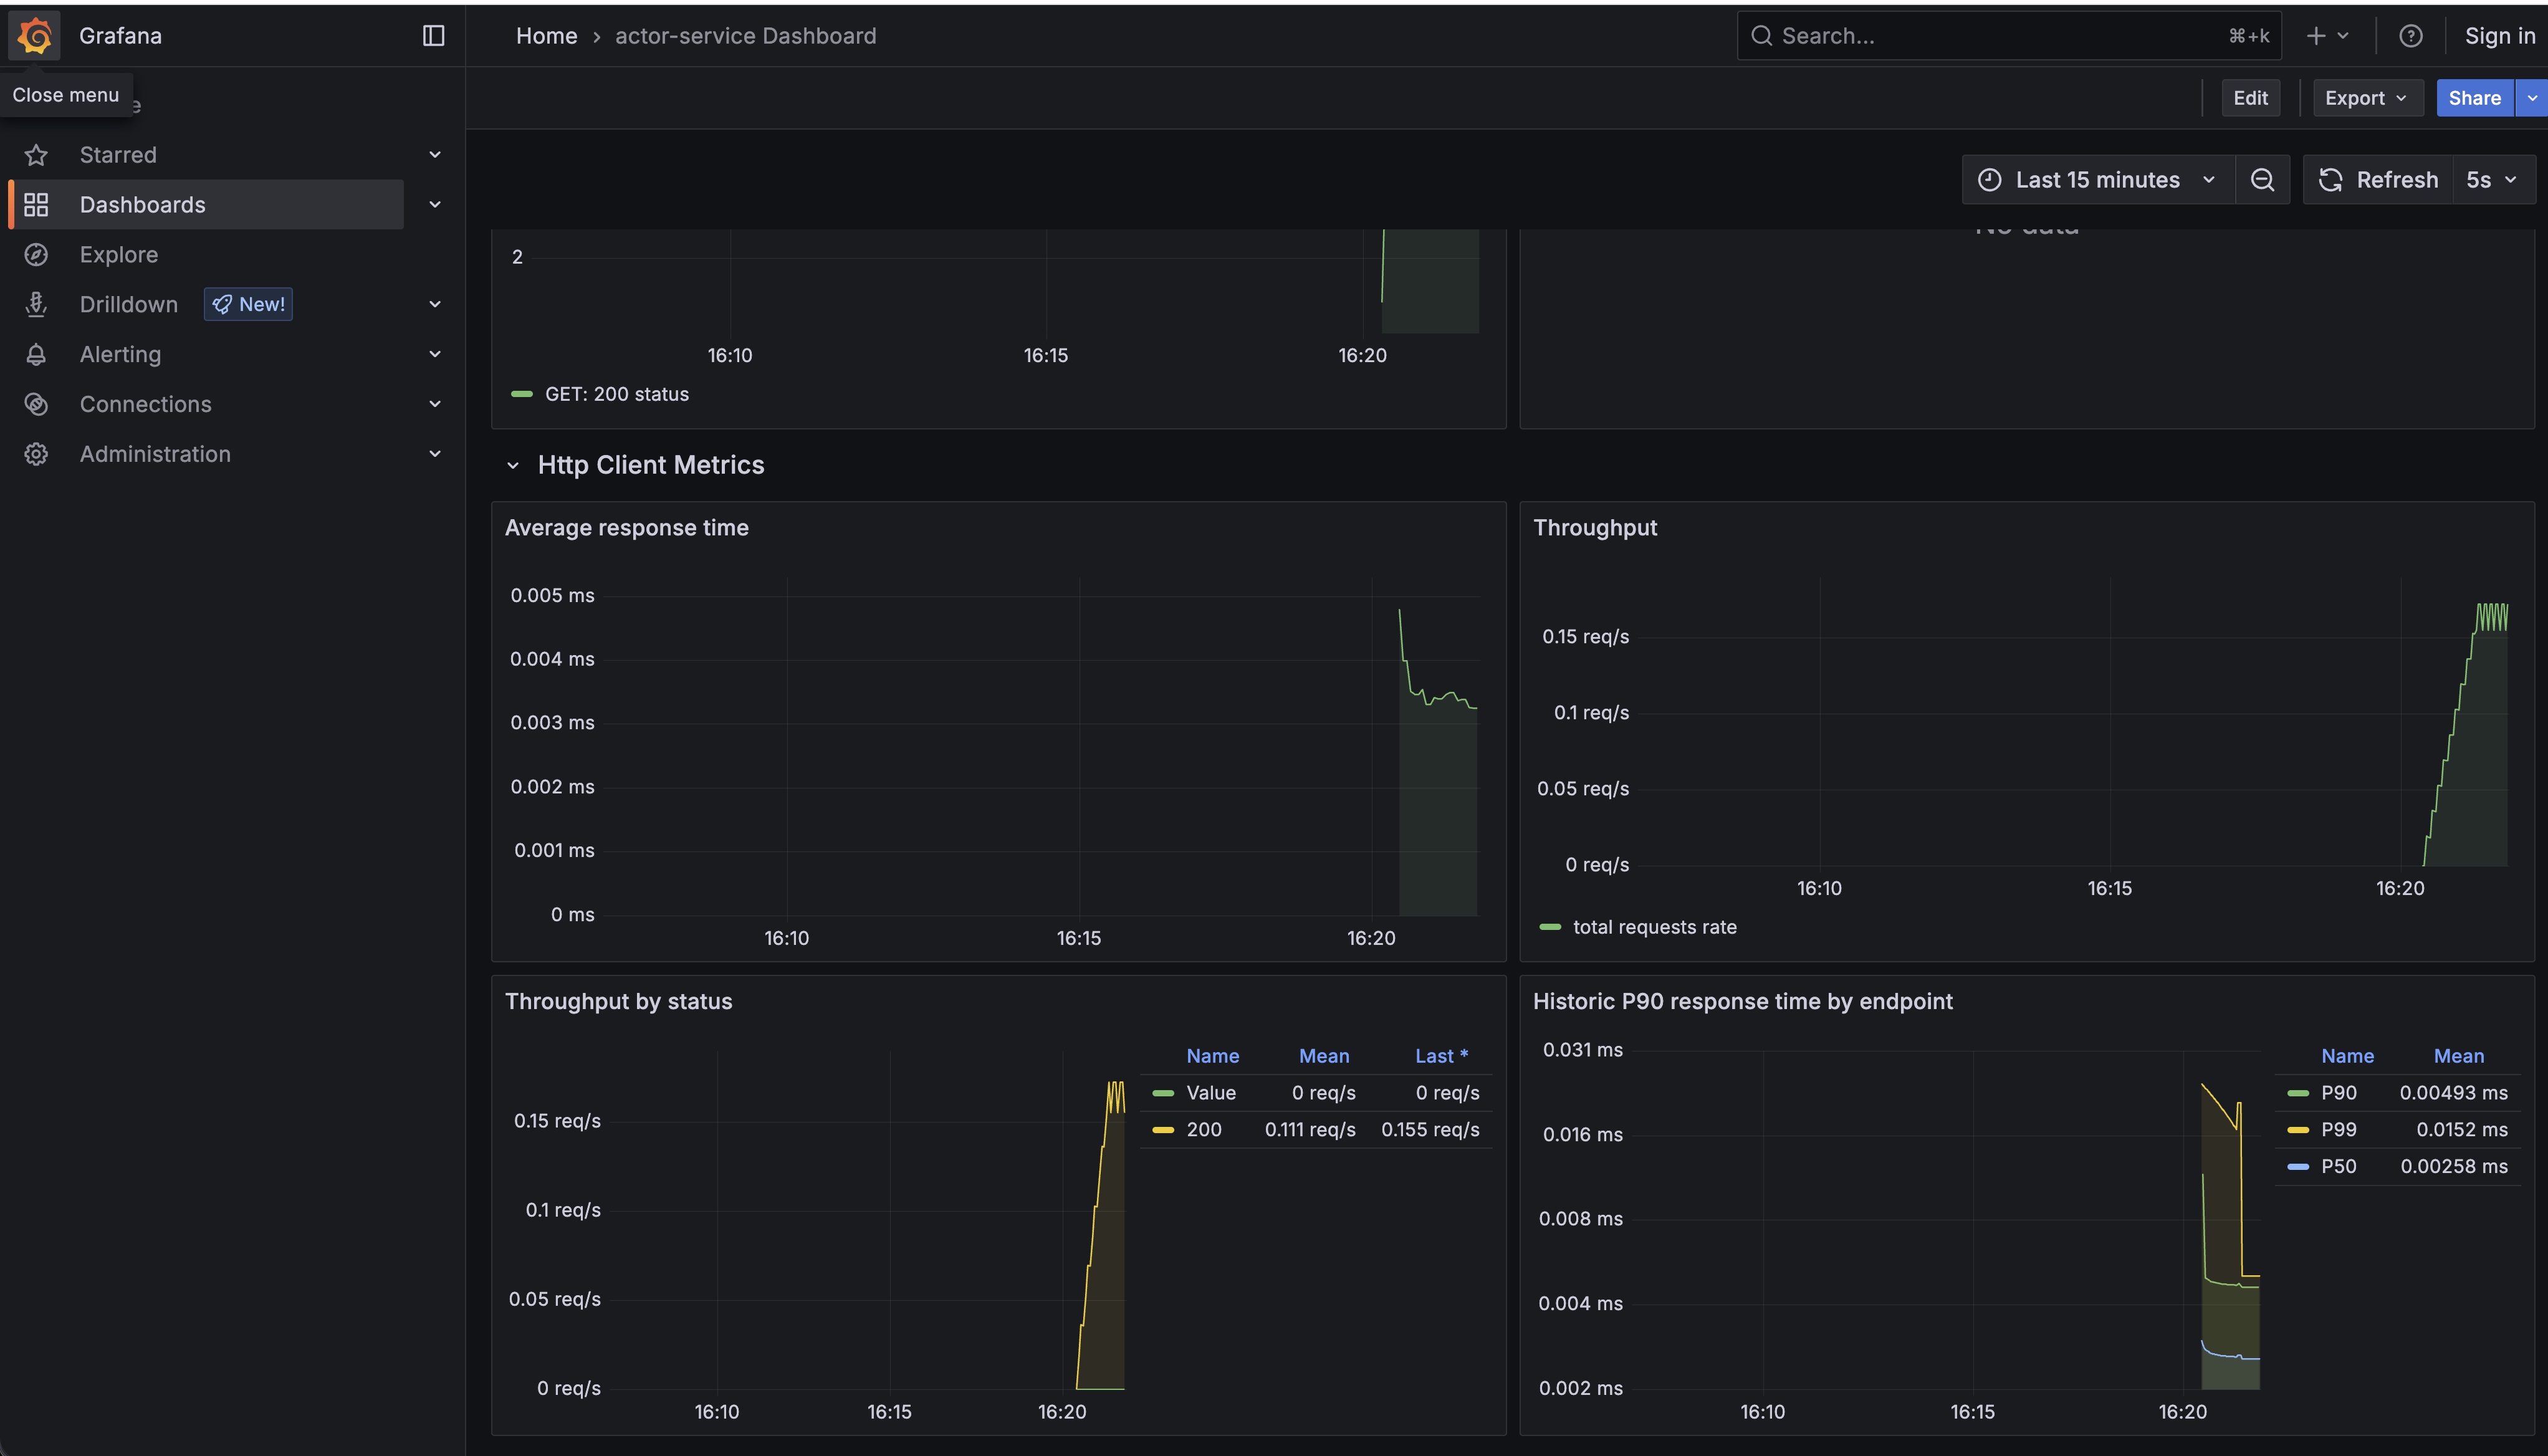Open Home from the breadcrumb
Viewport: 2548px width, 1456px height.
pyautogui.click(x=546, y=35)
